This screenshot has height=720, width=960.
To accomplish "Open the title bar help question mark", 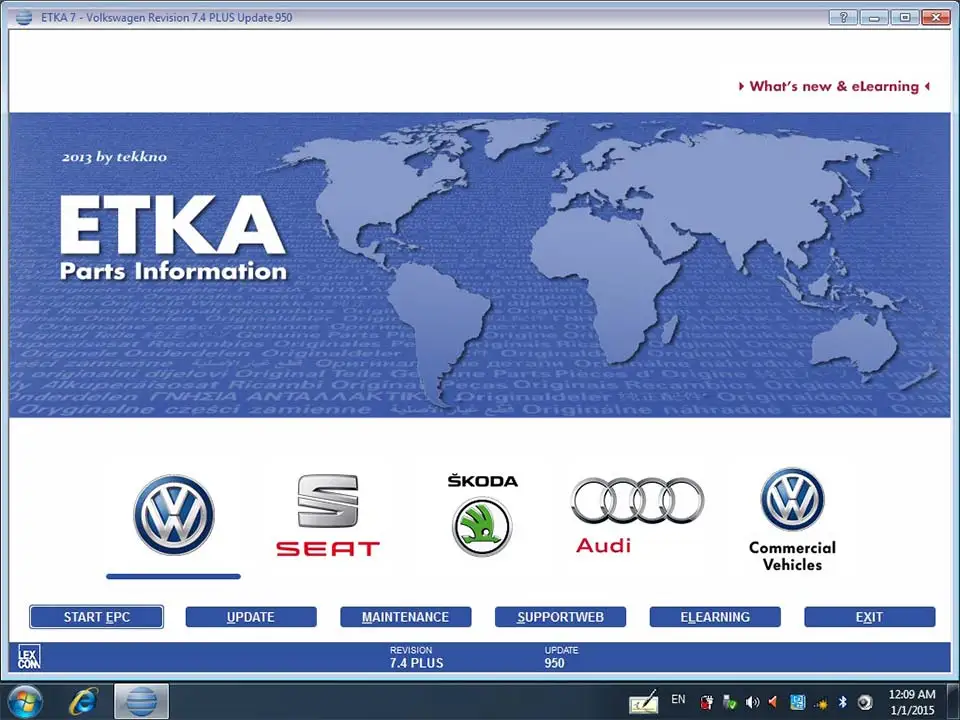I will [843, 17].
